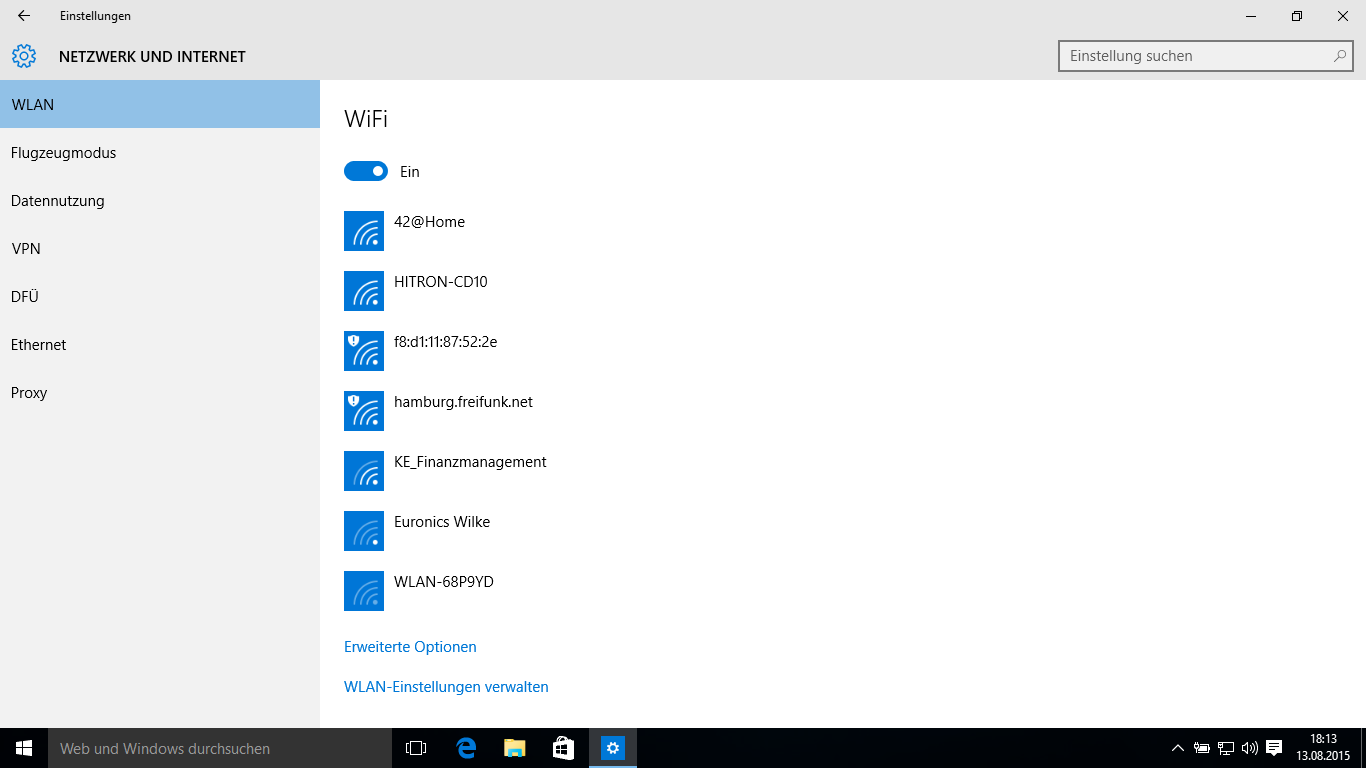Turn off the WiFi toggle switch
This screenshot has height=768, width=1366.
(366, 171)
